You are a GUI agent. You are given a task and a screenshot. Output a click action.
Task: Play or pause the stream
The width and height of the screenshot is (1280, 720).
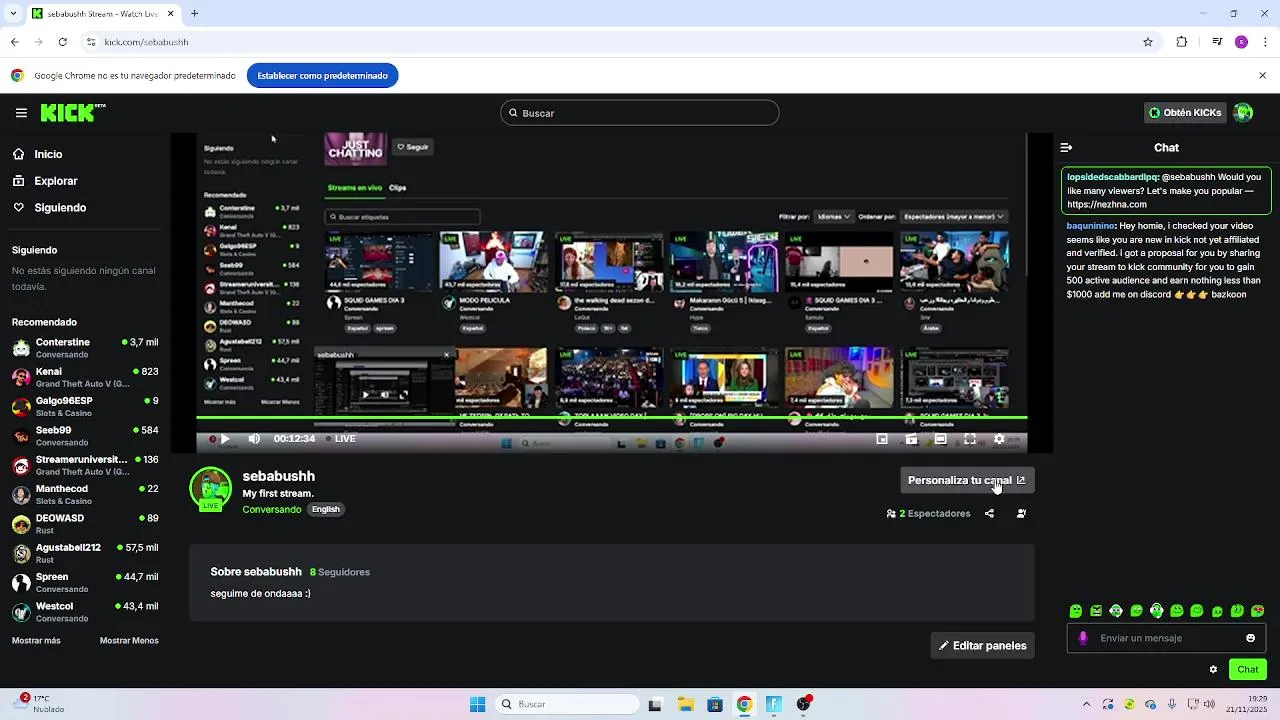pos(225,439)
